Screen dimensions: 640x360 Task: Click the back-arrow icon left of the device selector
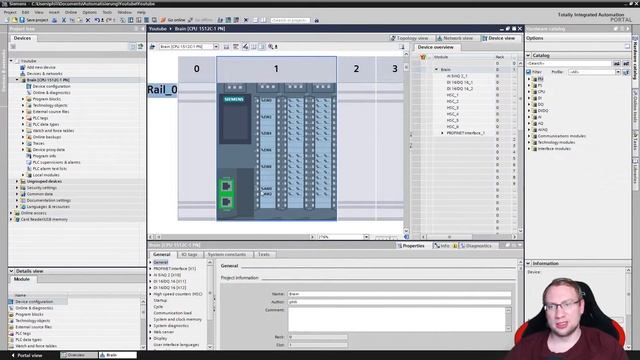pos(153,47)
